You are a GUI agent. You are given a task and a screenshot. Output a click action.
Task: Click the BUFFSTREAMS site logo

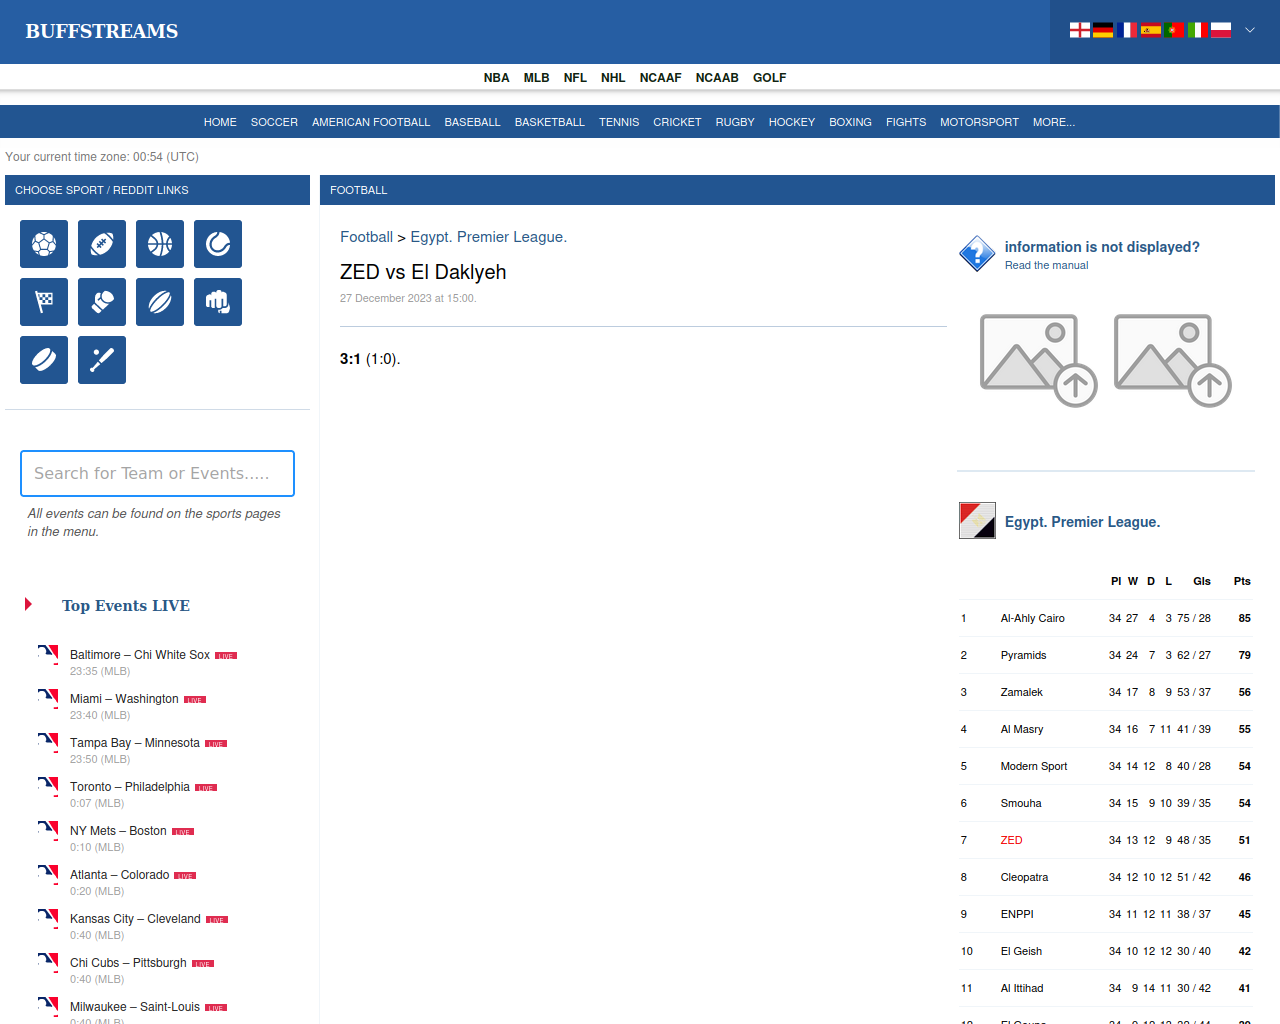(x=102, y=31)
